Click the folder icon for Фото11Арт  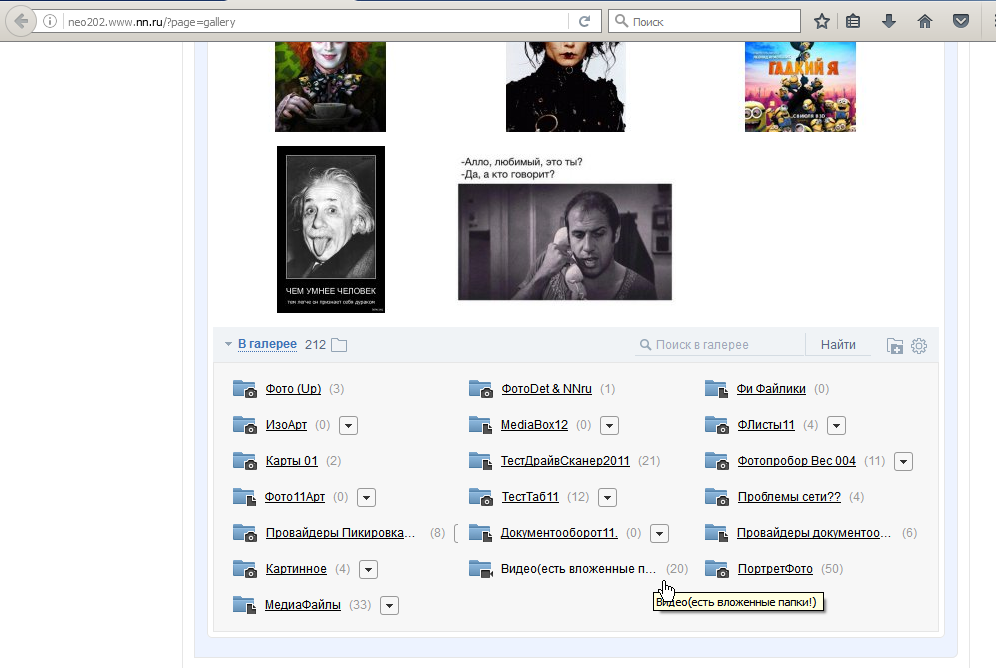click(245, 497)
